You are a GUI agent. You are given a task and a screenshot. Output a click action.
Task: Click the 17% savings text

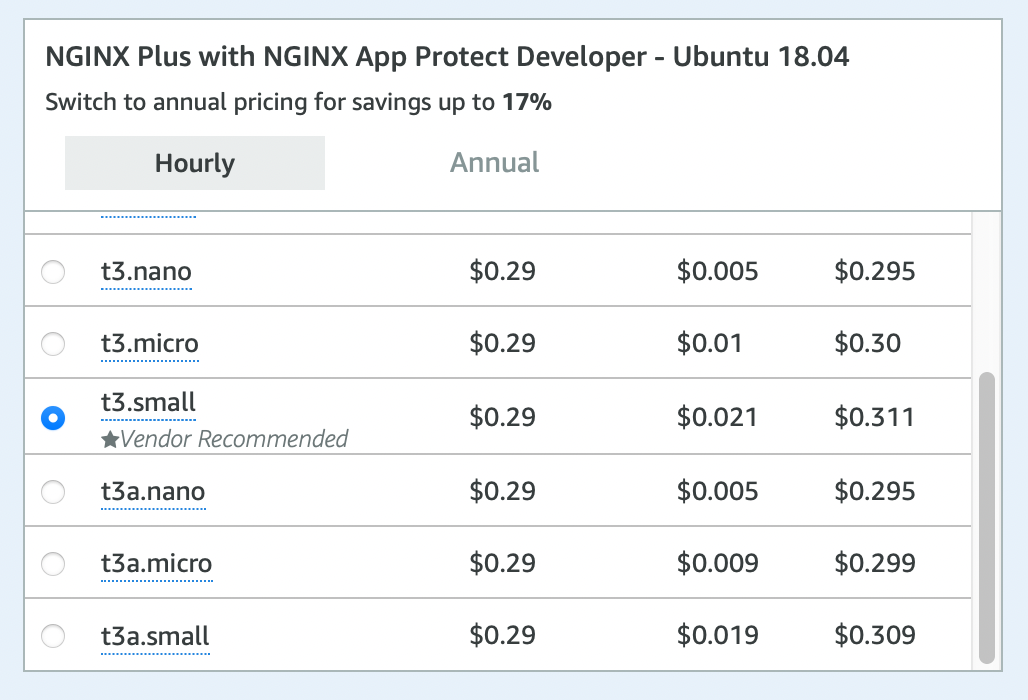coord(527,102)
